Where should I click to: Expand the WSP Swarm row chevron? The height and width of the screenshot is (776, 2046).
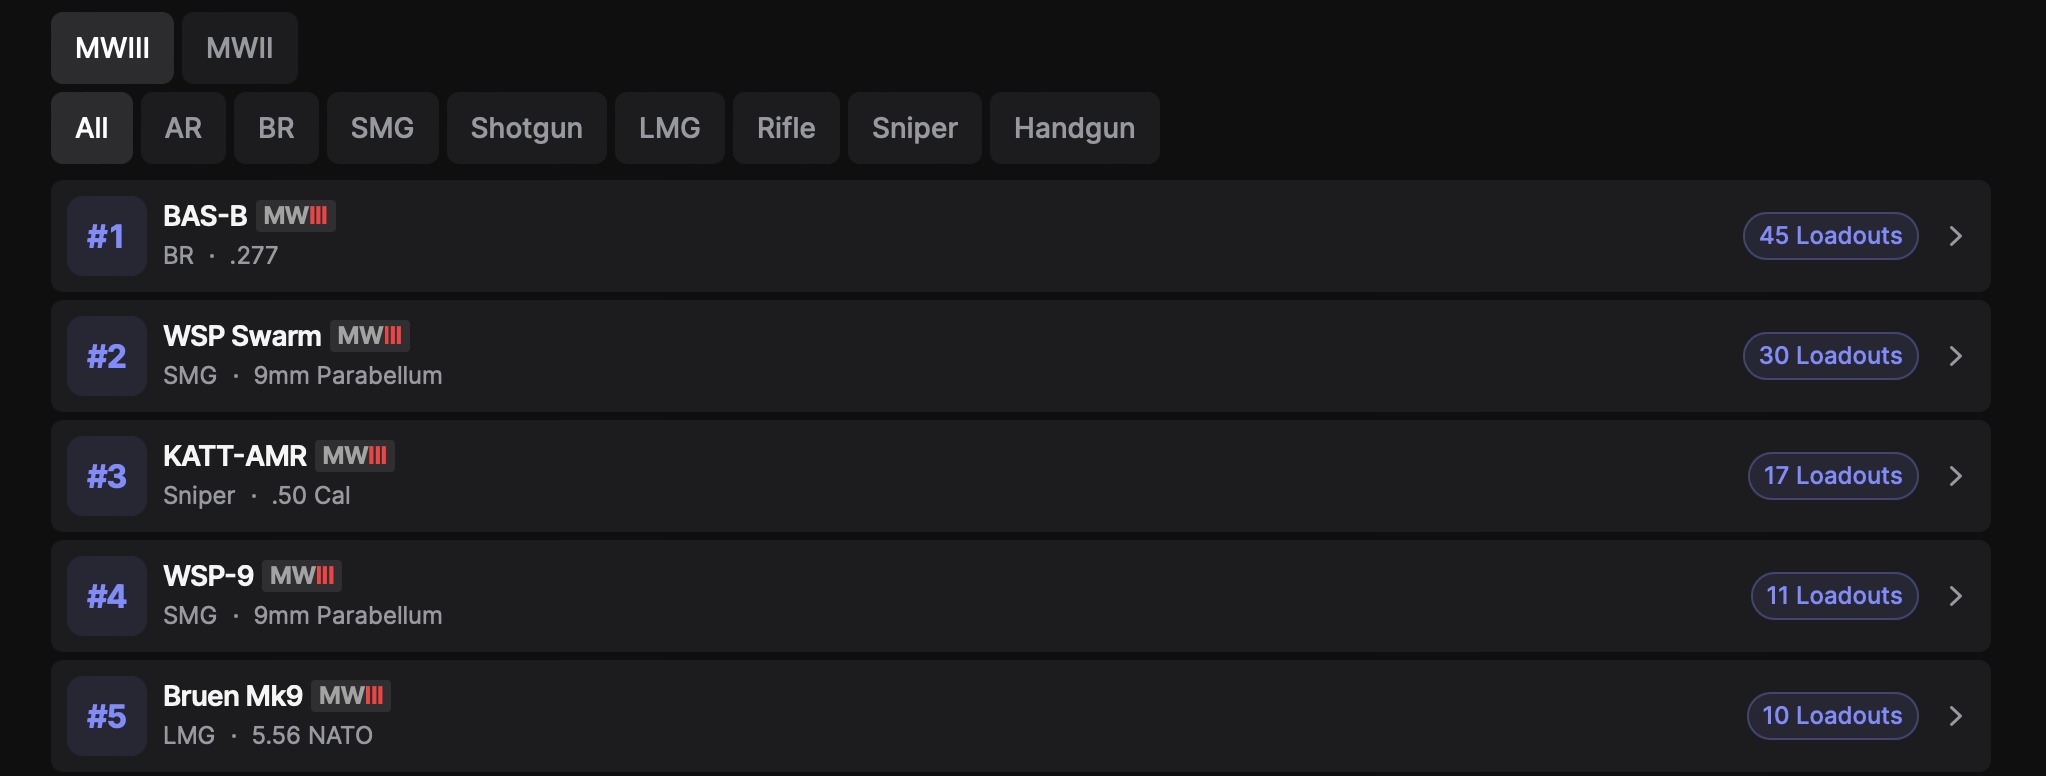[x=1956, y=356]
